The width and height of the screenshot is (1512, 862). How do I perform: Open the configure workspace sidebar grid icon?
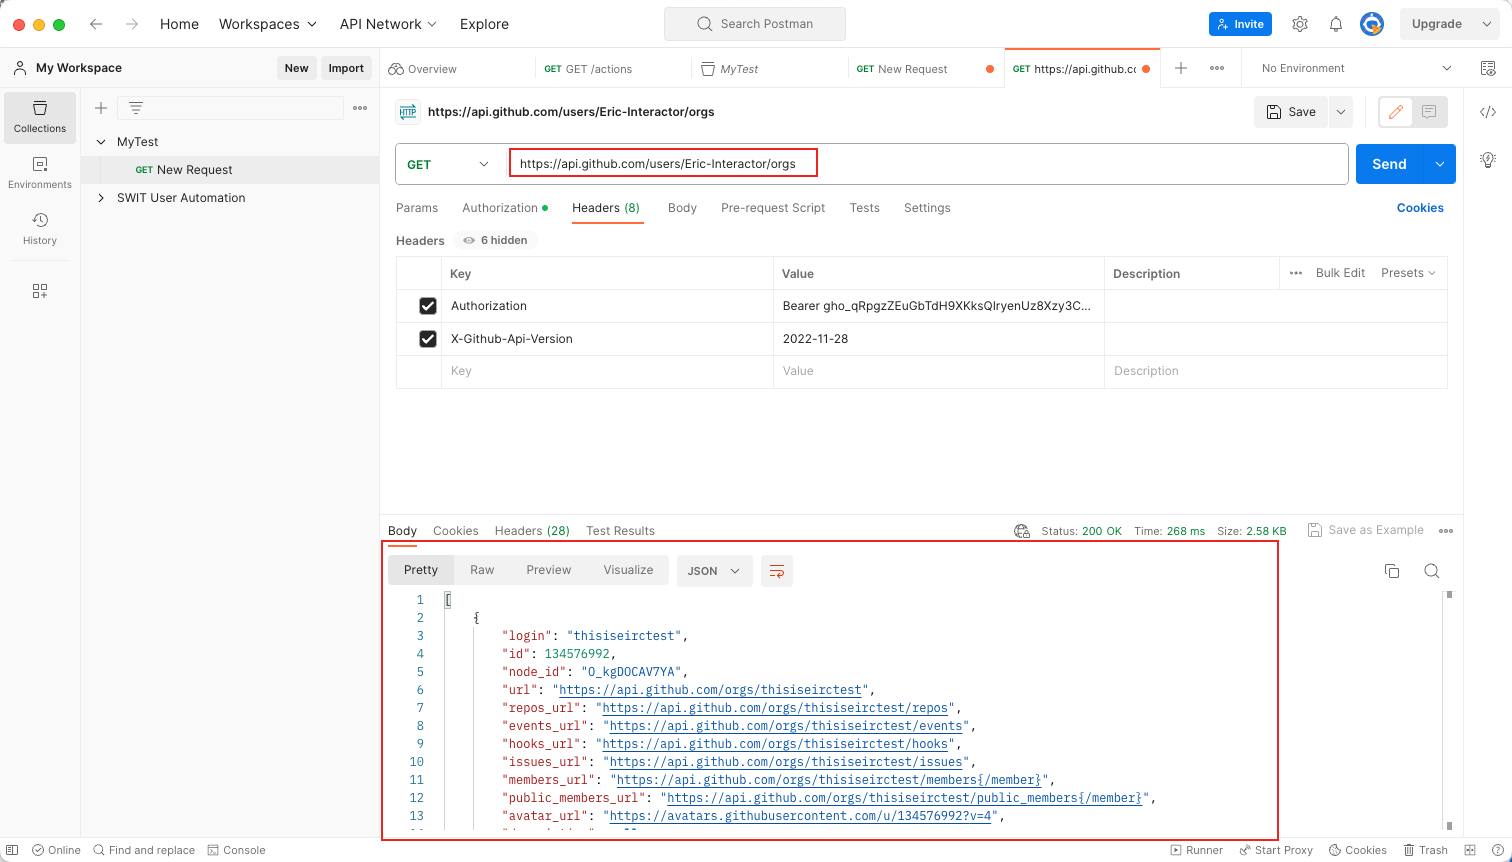[x=40, y=291]
